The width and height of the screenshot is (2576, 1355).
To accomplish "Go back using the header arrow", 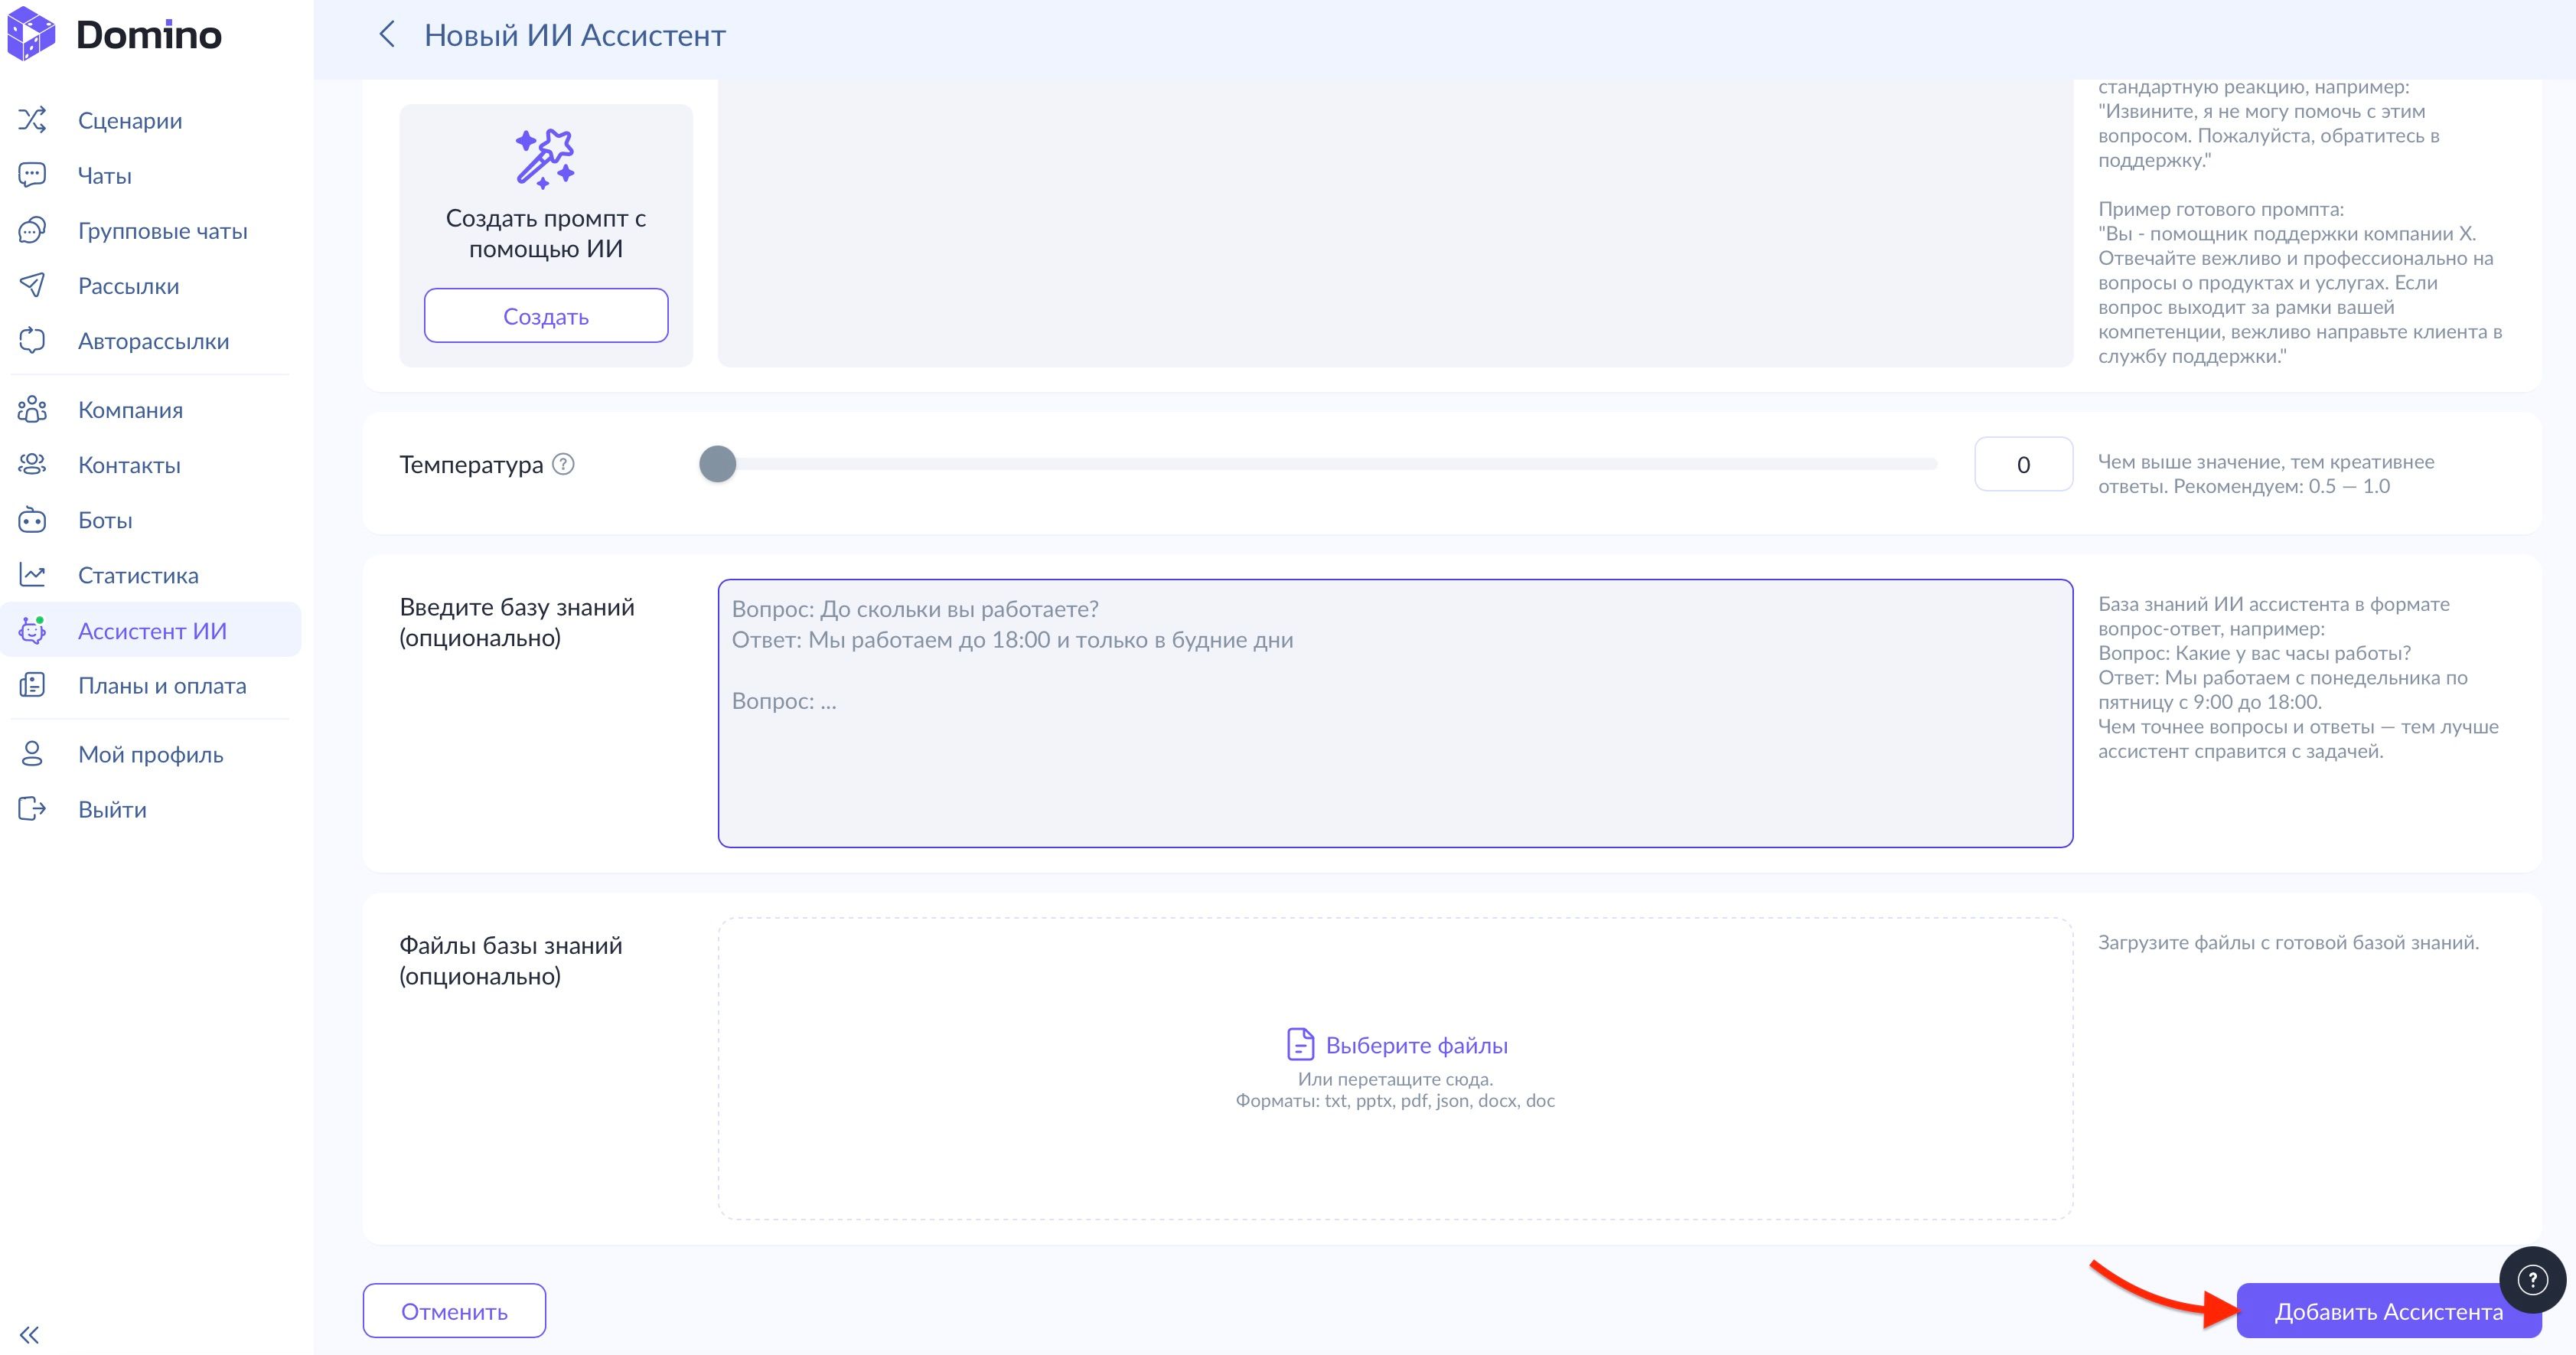I will [x=387, y=35].
